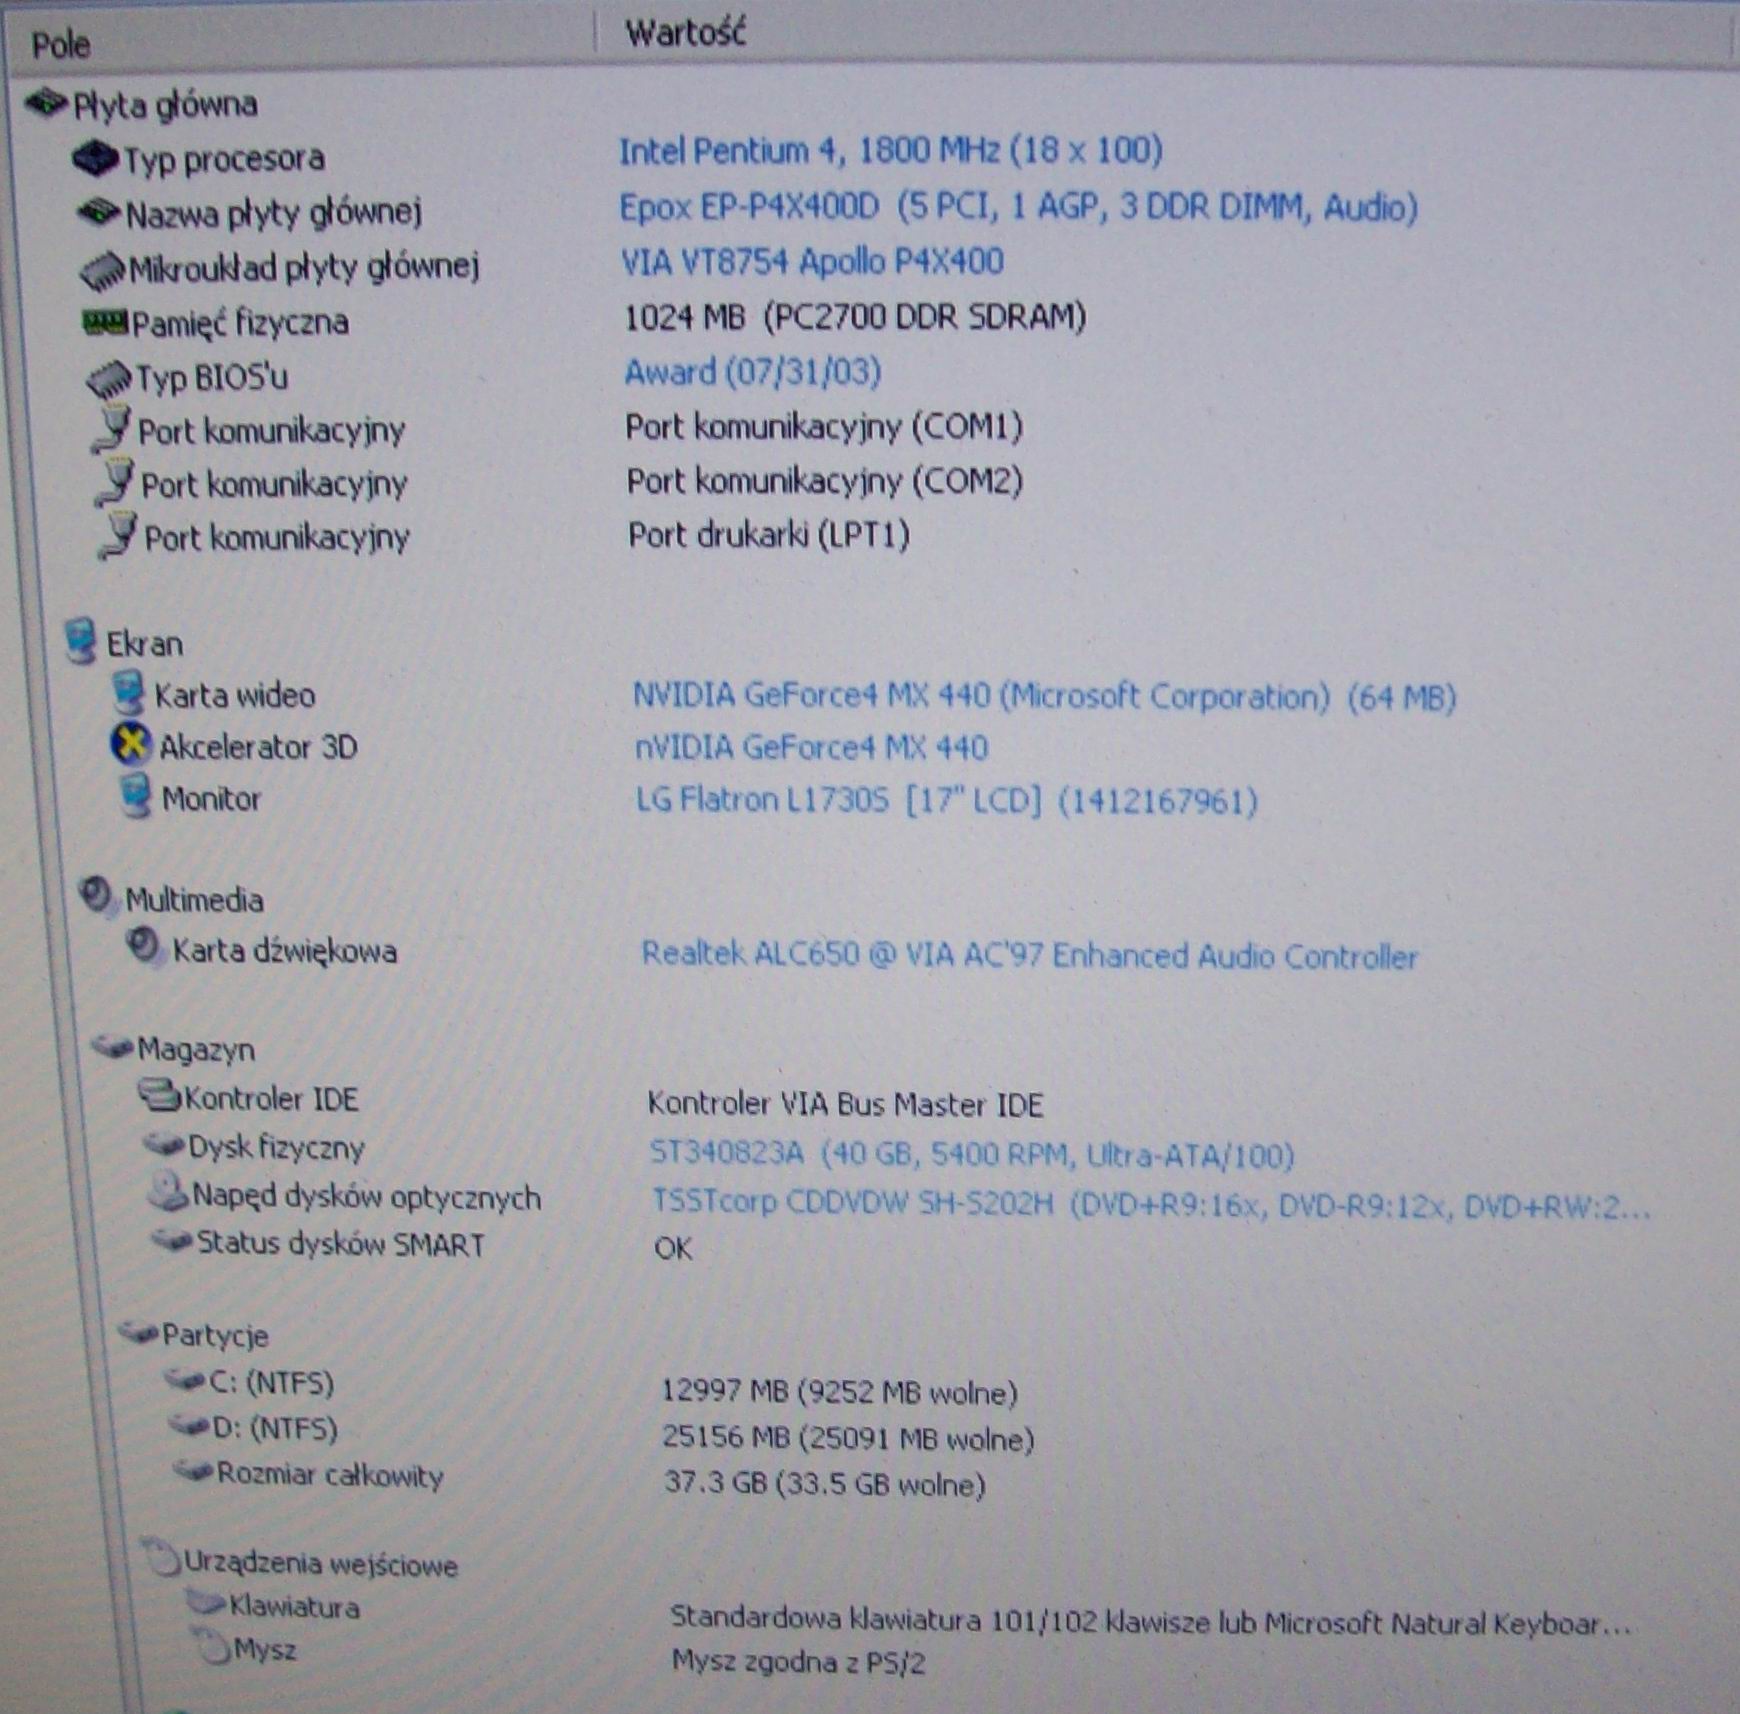Click the Płyta główna section icon
This screenshot has width=1740, height=1714.
(x=47, y=102)
